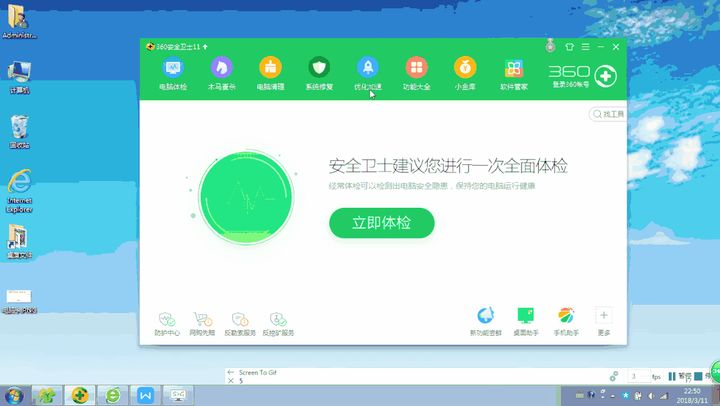The image size is (720, 406).
Task: Open the main menu hamburger icon in title bar
Action: pos(585,47)
